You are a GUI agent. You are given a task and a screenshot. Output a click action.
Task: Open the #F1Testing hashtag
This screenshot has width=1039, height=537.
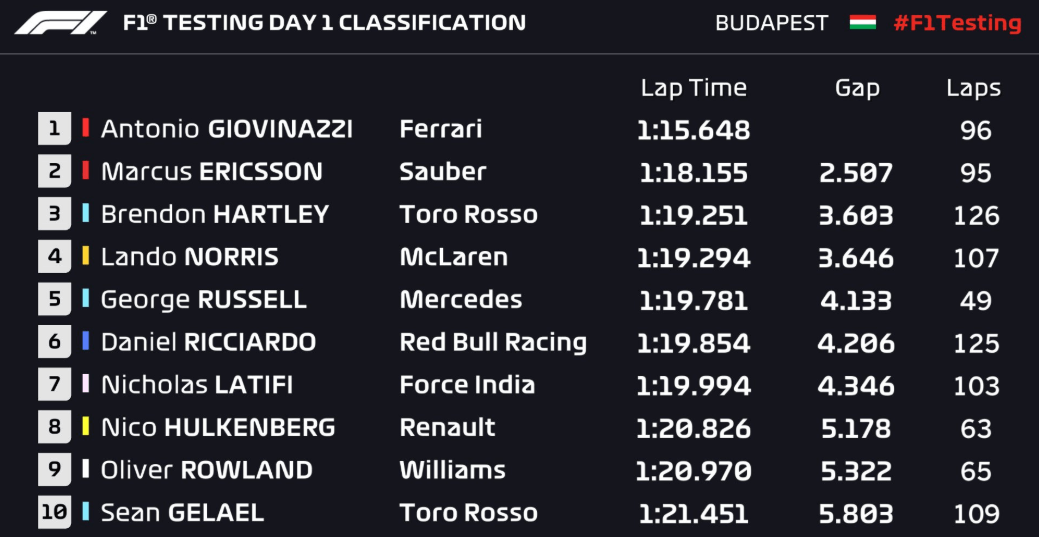coord(957,23)
